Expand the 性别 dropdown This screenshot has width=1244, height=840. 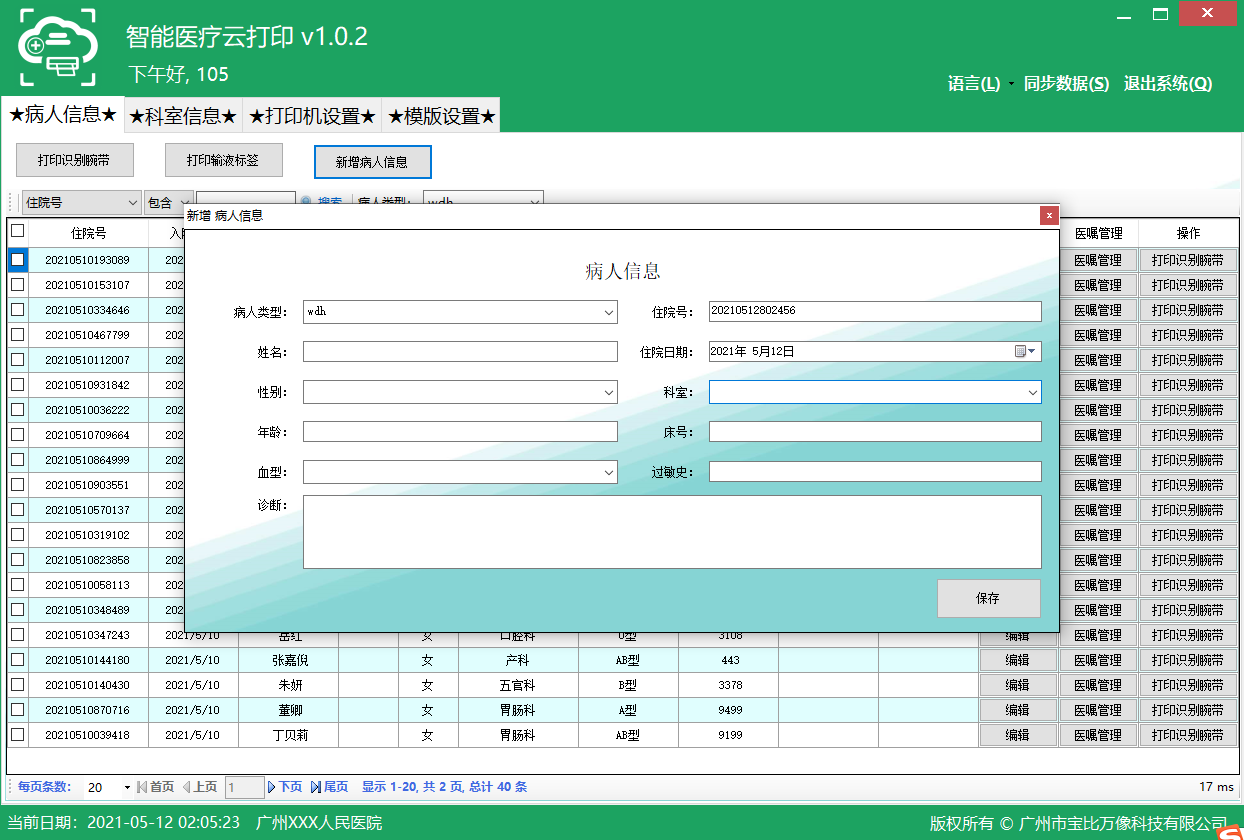tap(609, 393)
